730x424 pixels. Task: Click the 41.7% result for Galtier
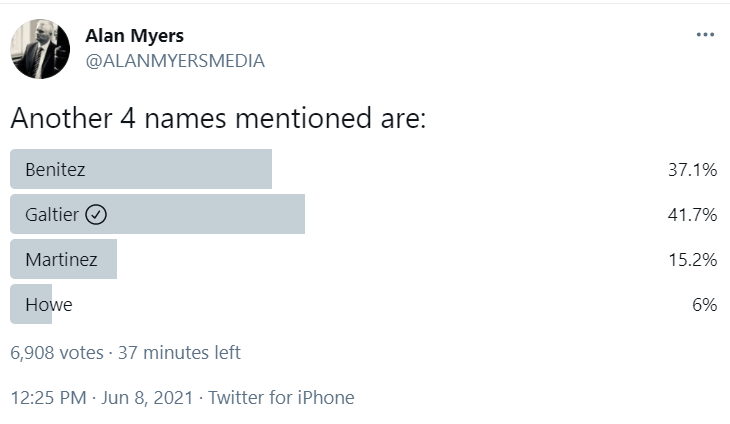coord(692,215)
